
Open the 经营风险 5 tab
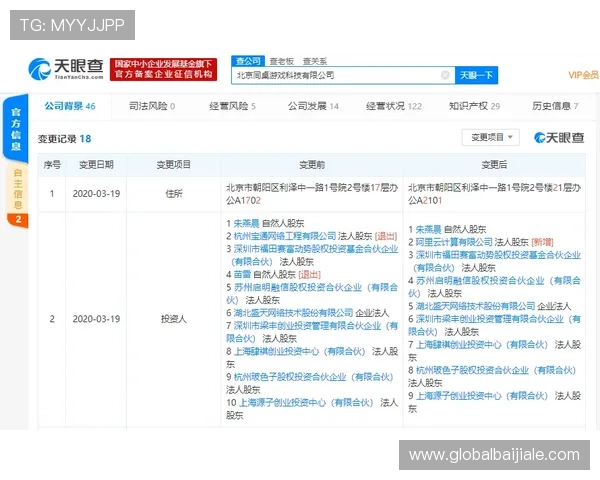232,106
